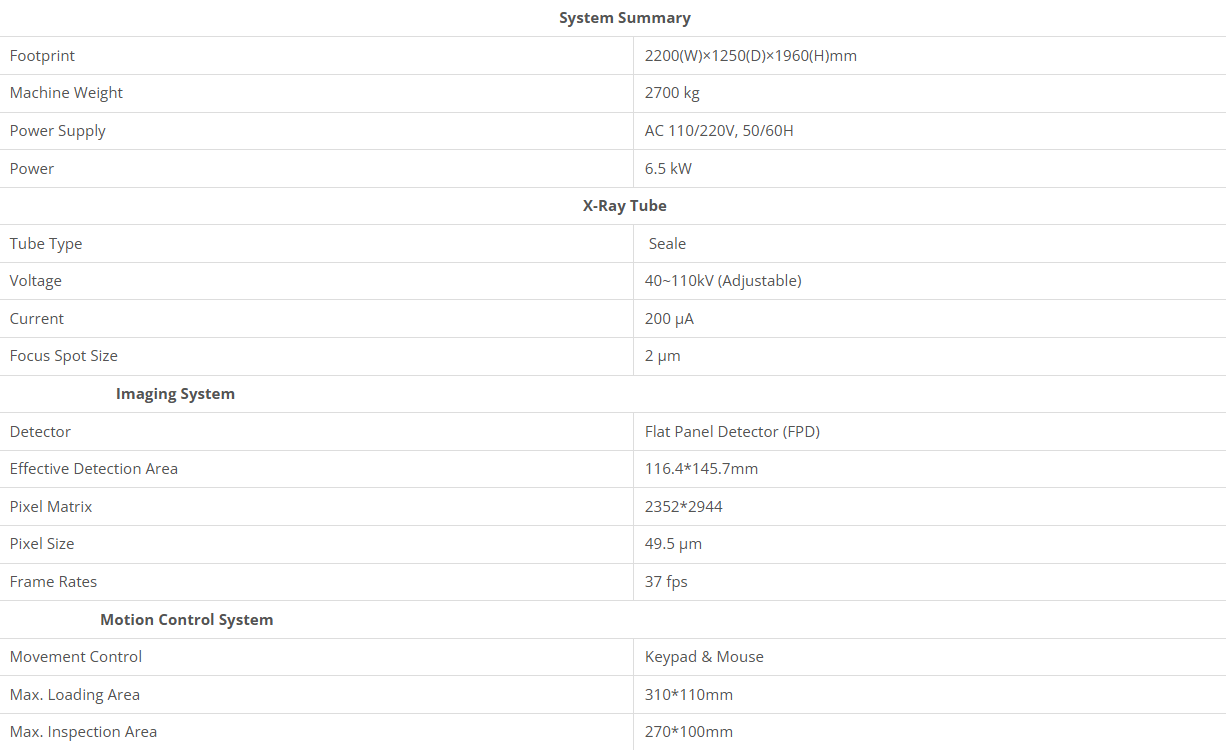Screen dimensions: 1226x750
Task: Click the 40~110kV (Adjustable) voltage value
Action: click(723, 281)
